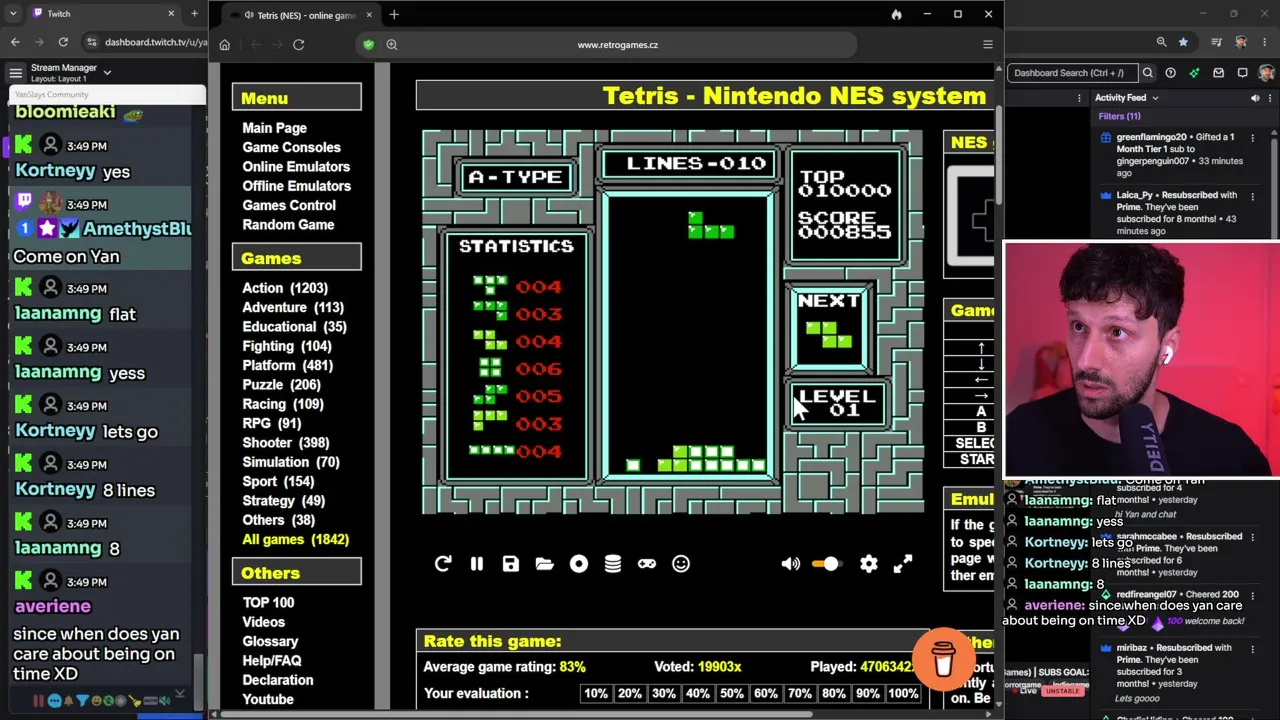Open Games Control link
Screen dimensions: 1280x720
click(289, 205)
